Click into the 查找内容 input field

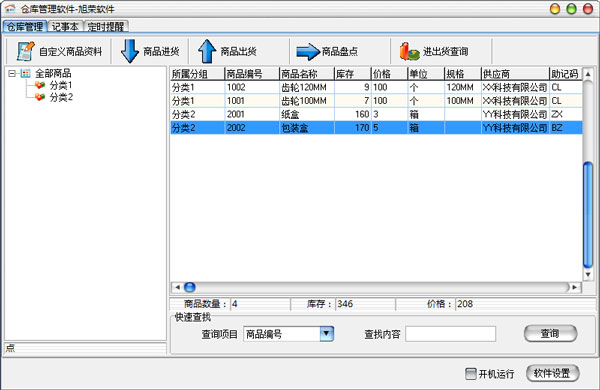click(450, 334)
